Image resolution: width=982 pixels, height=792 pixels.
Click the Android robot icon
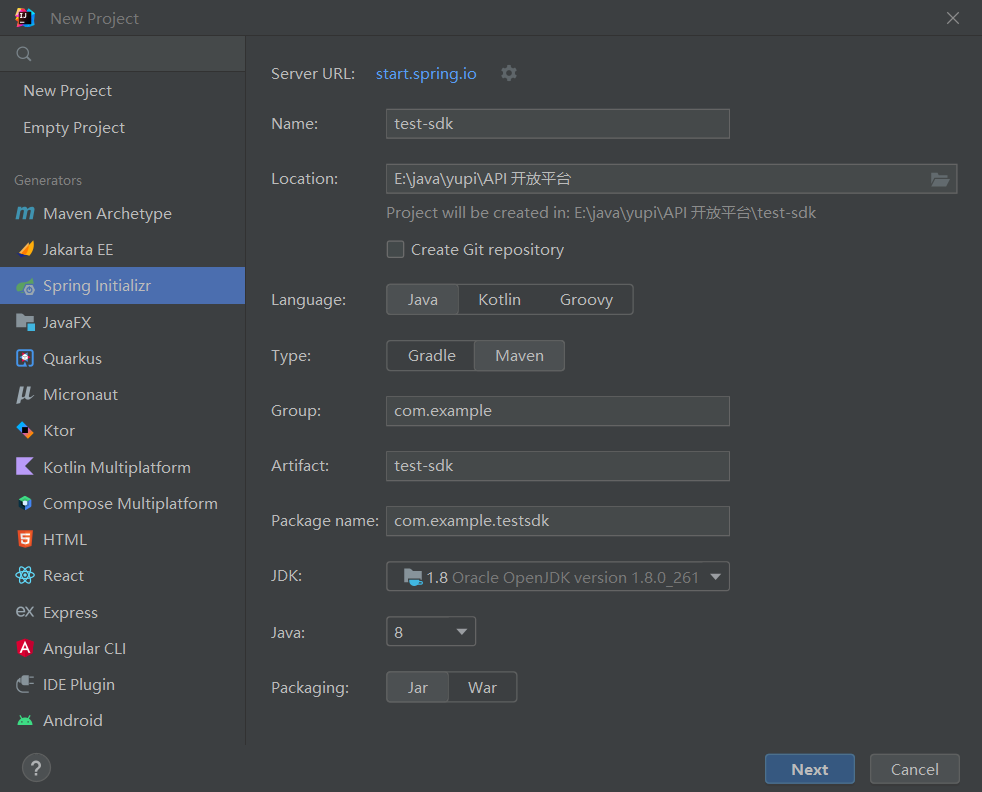click(25, 721)
